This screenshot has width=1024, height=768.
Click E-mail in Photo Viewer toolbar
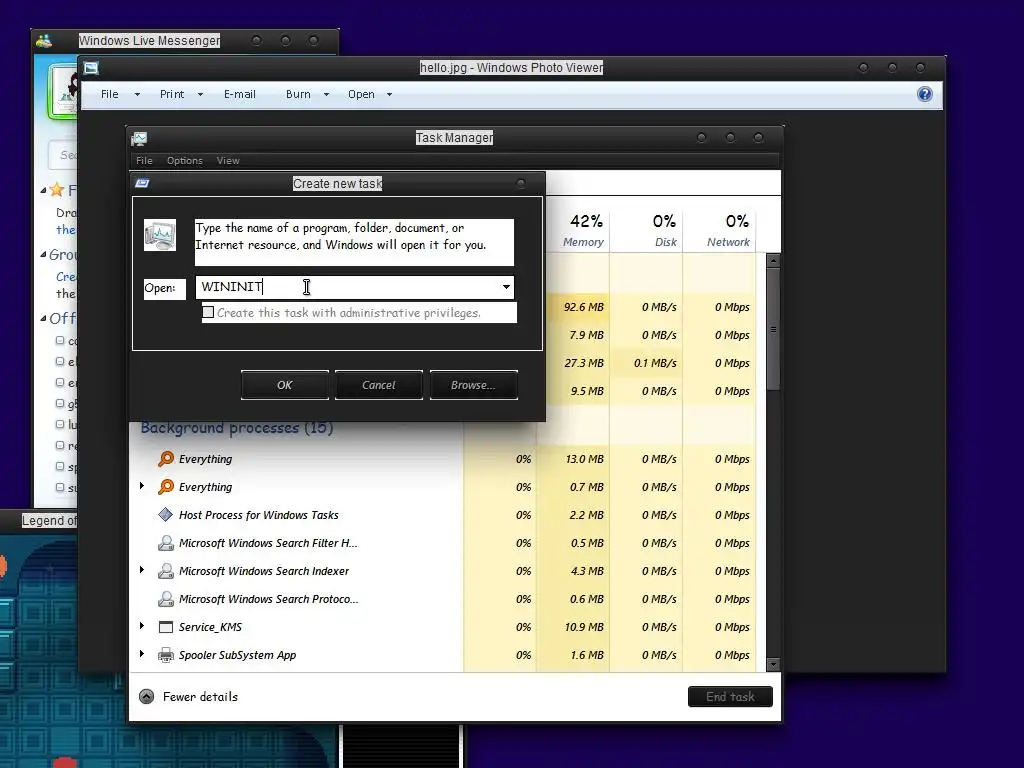[x=240, y=95]
